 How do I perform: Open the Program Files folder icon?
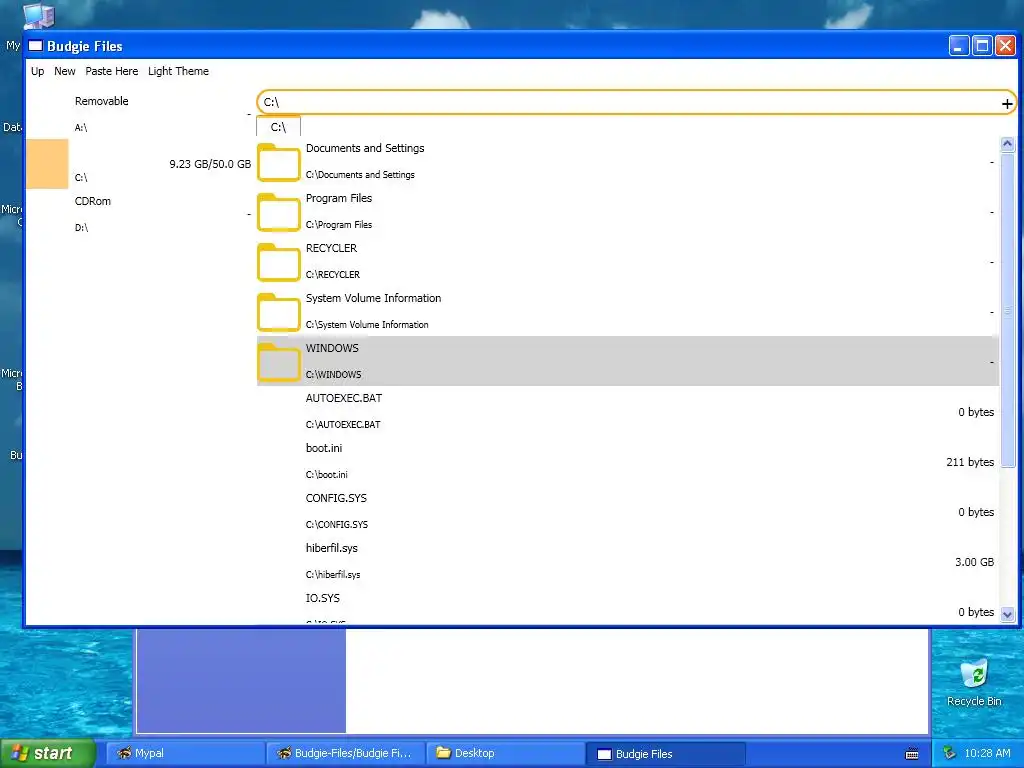click(278, 212)
